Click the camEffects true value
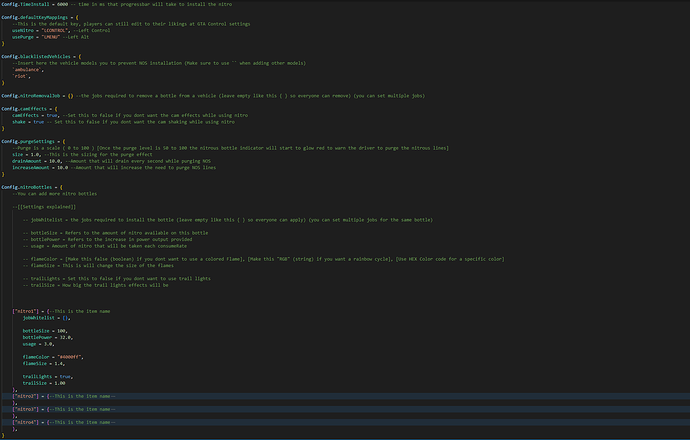This screenshot has height=440, width=690. (x=52, y=115)
